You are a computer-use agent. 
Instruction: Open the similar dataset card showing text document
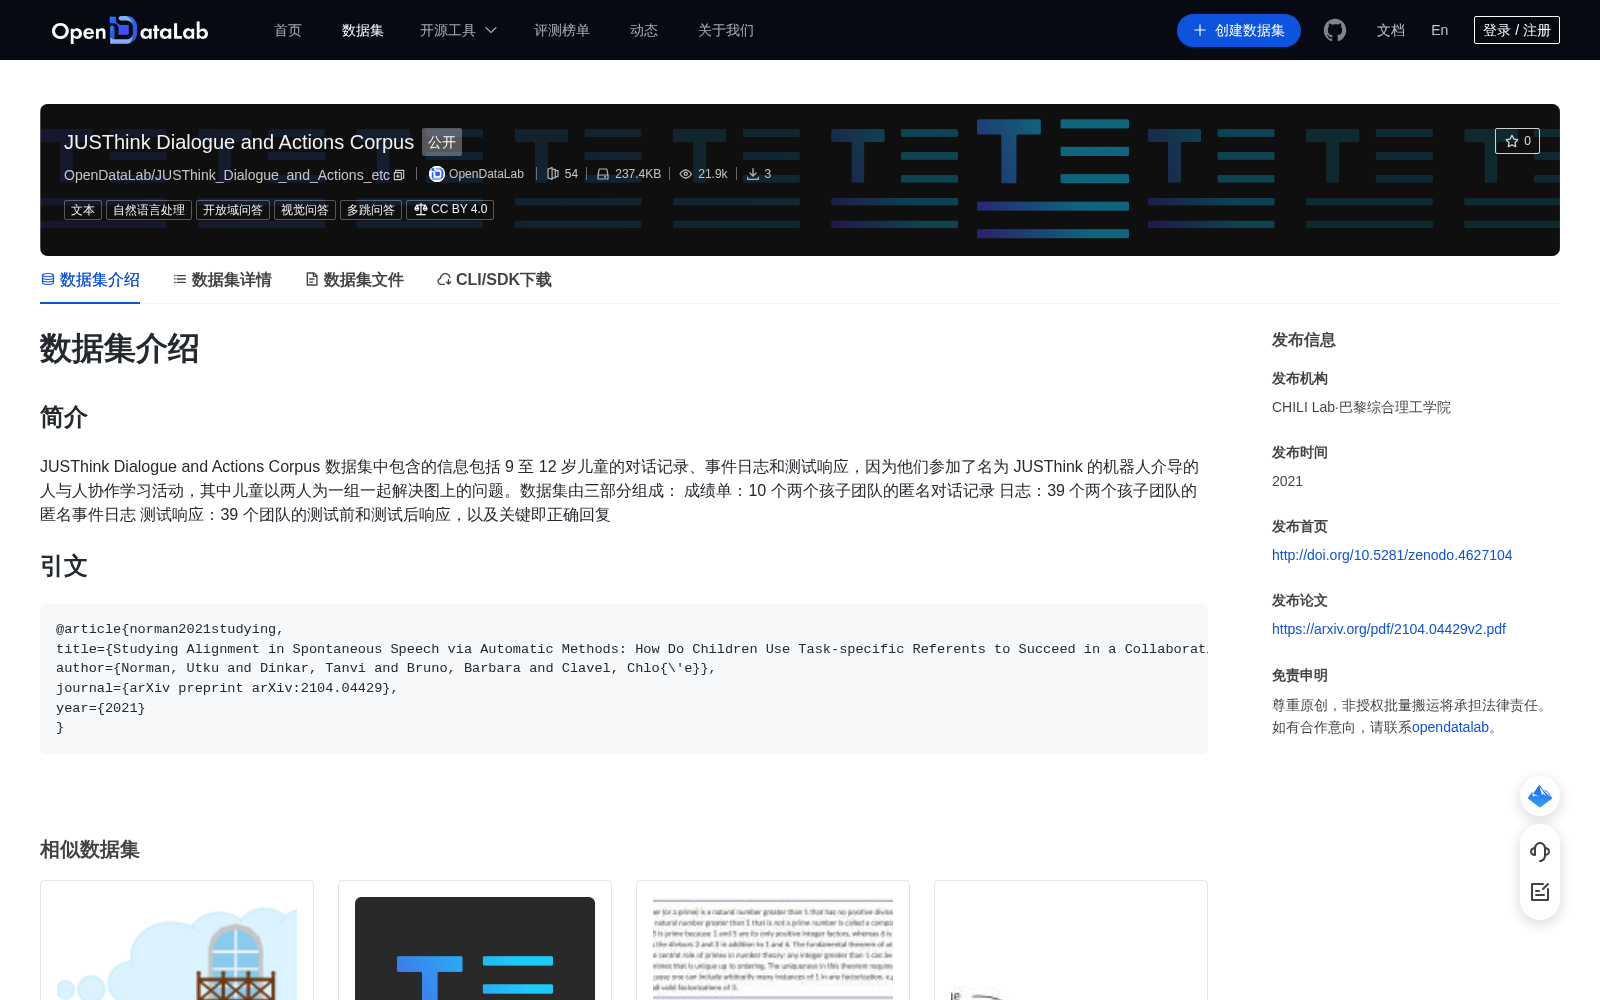773,940
